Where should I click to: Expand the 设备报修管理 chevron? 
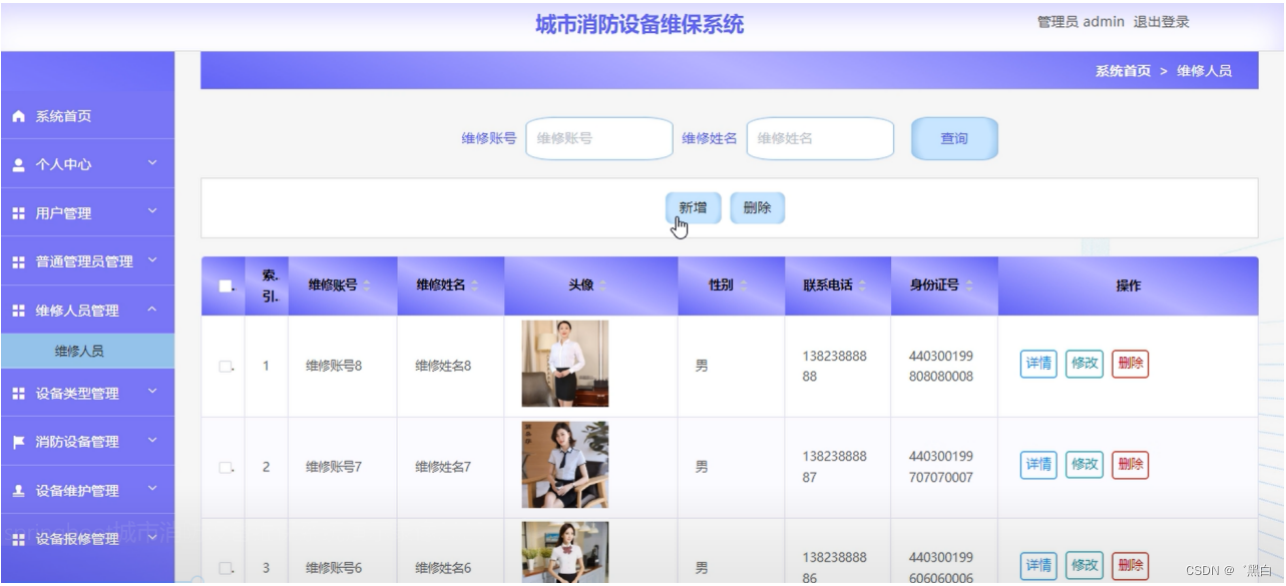(153, 538)
